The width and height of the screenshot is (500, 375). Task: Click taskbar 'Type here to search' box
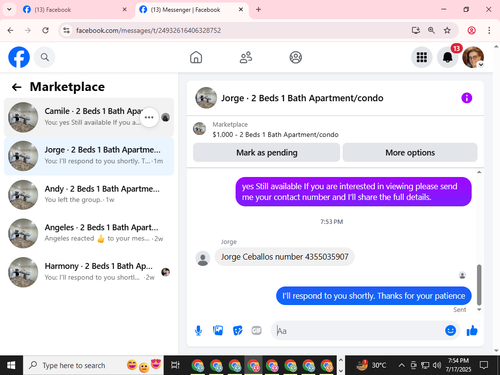point(93,365)
